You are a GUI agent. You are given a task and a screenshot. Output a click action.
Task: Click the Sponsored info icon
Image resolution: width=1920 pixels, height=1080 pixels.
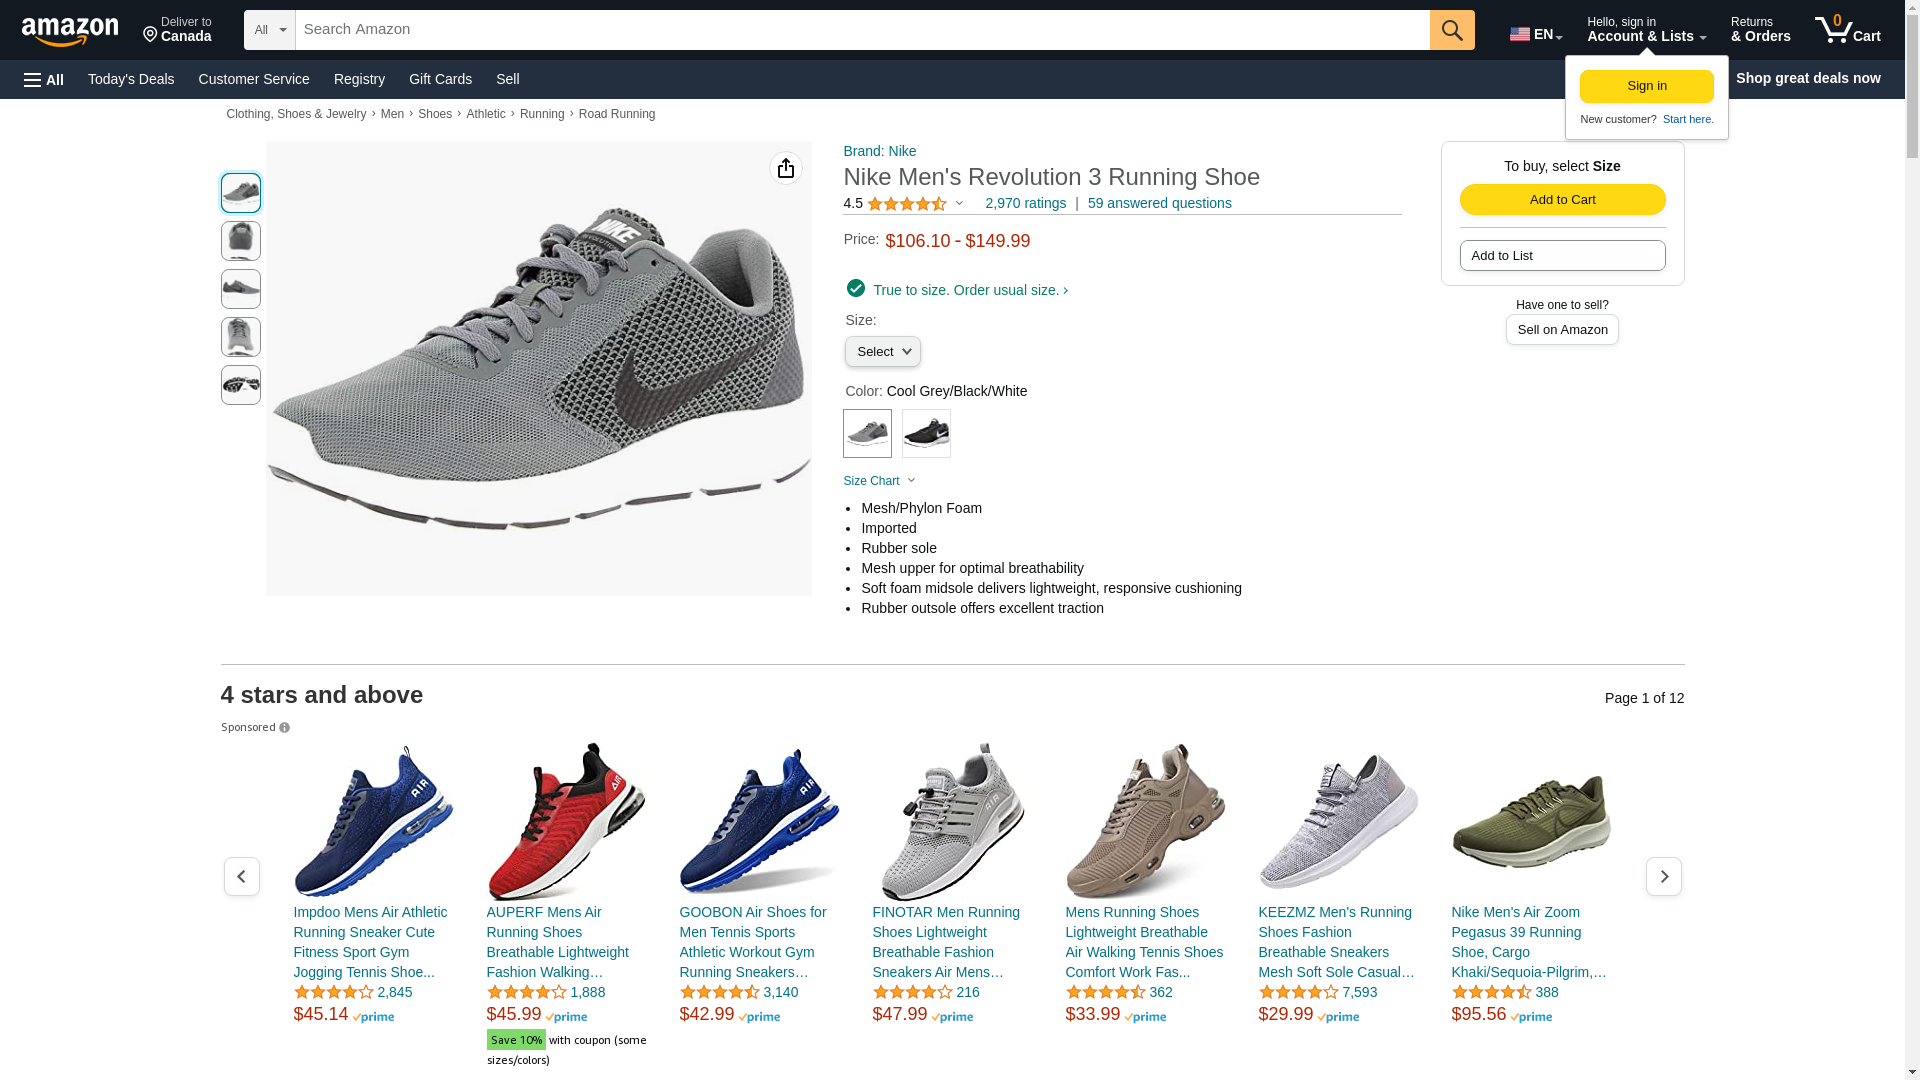(285, 728)
